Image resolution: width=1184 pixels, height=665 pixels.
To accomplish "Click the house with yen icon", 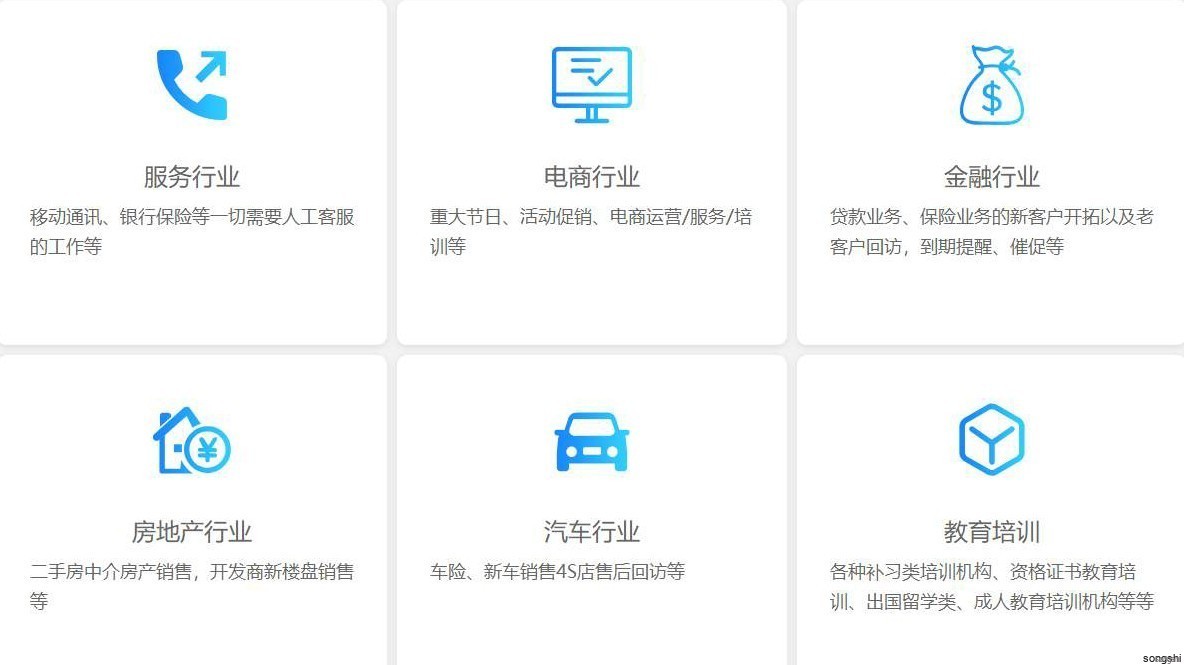I will [192, 440].
